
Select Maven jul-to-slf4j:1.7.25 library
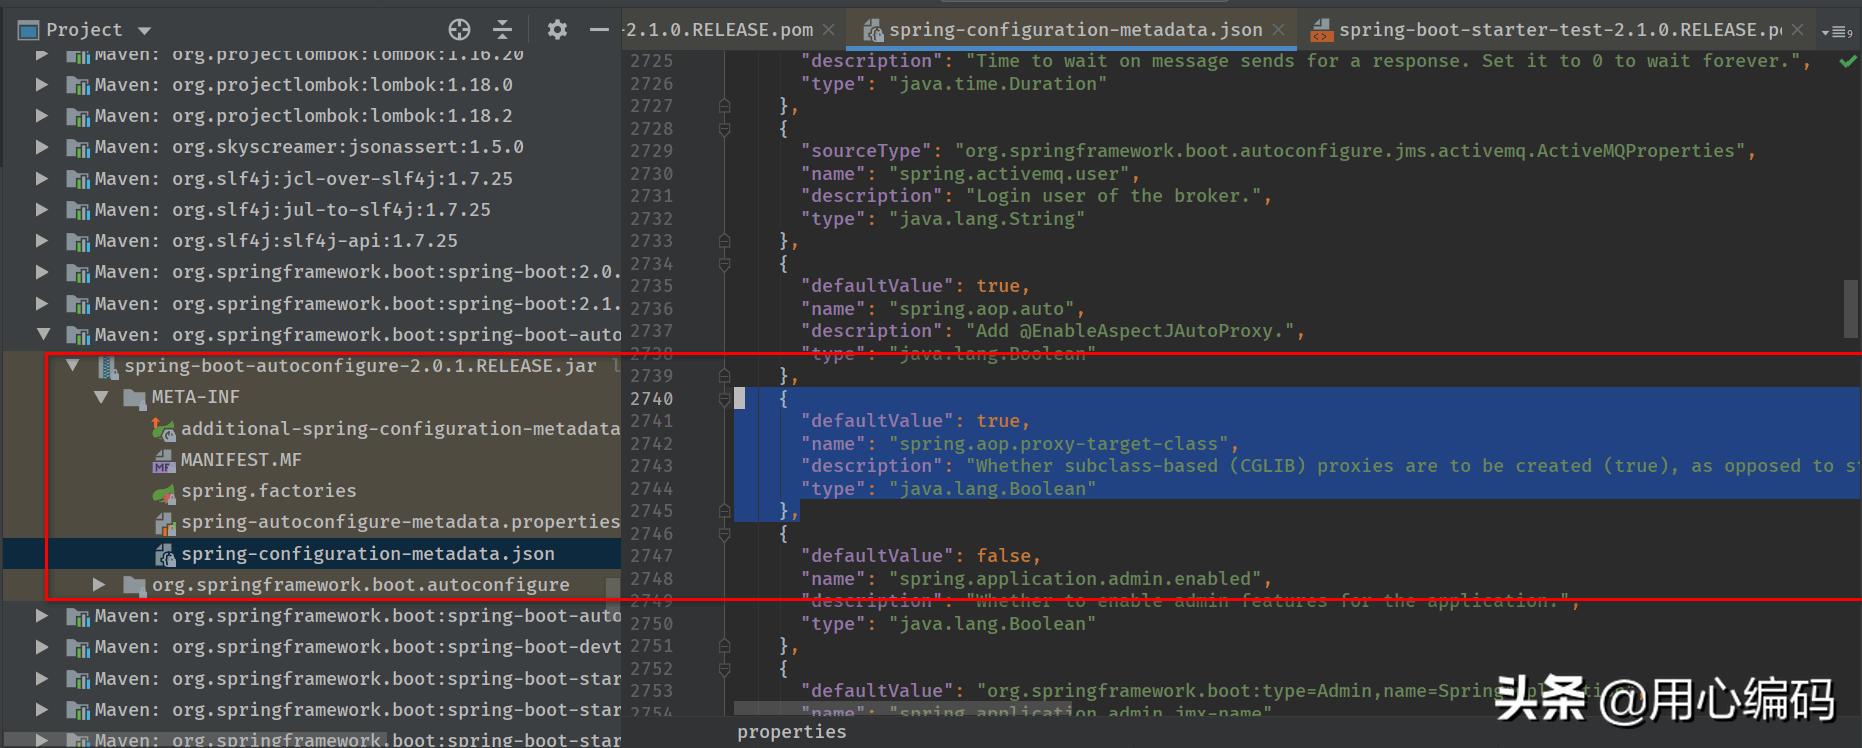[x=293, y=210]
